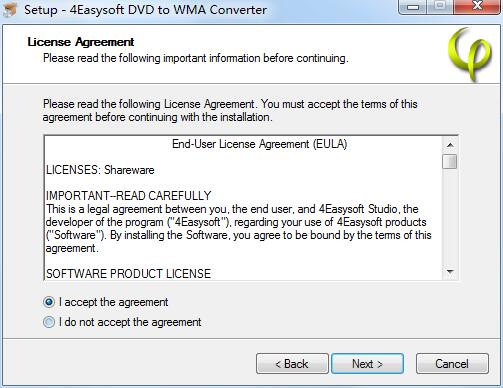Click the End-User License Agreement (EULA) heading
The height and width of the screenshot is (388, 503).
[x=260, y=144]
